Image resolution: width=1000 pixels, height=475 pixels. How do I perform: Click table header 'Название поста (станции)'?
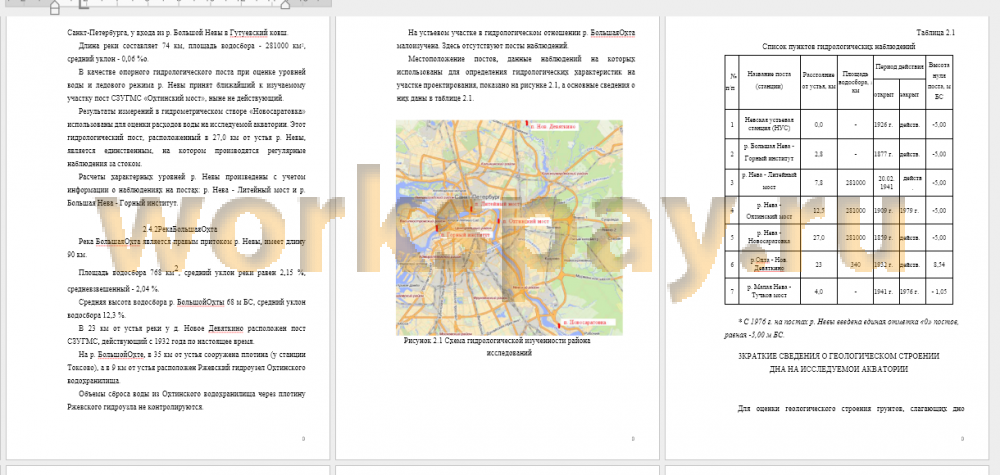click(x=769, y=80)
